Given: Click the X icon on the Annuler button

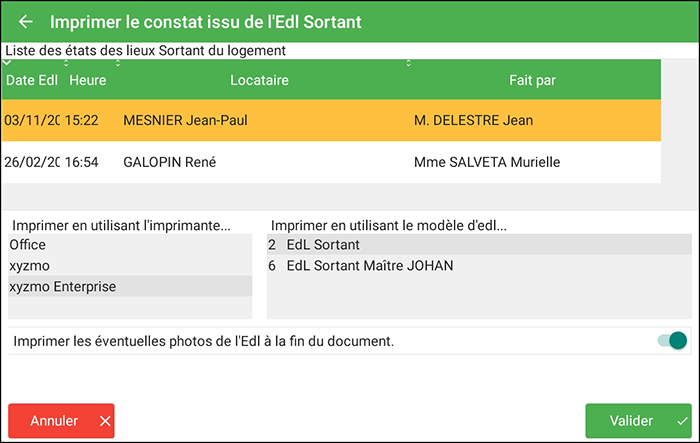Looking at the screenshot, I should point(105,422).
